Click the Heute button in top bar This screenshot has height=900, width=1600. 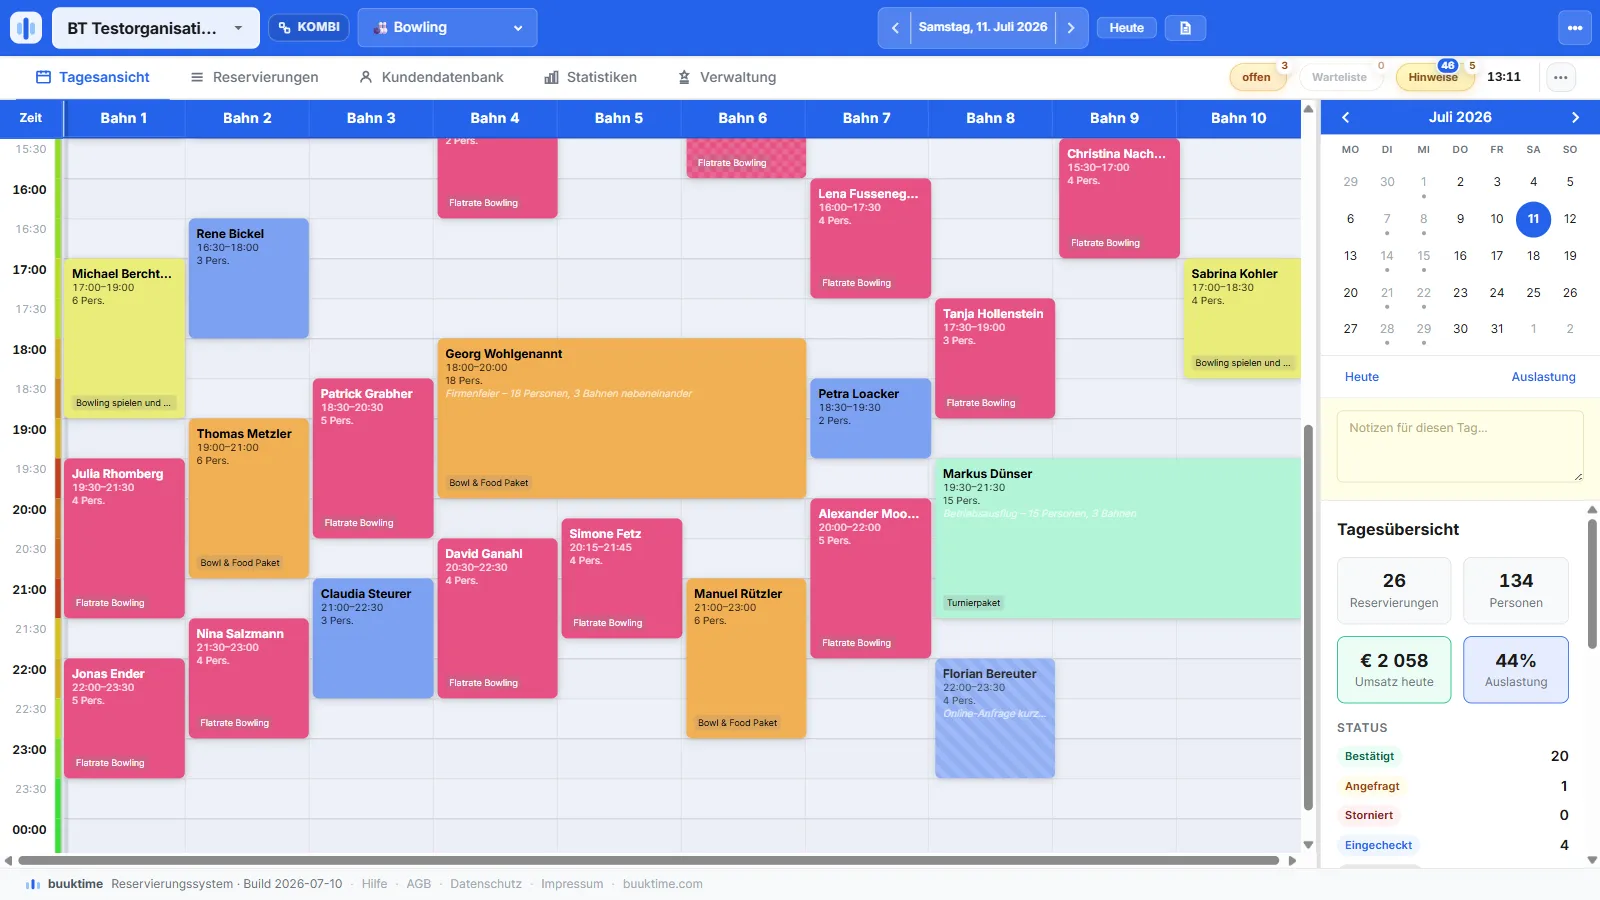point(1126,28)
